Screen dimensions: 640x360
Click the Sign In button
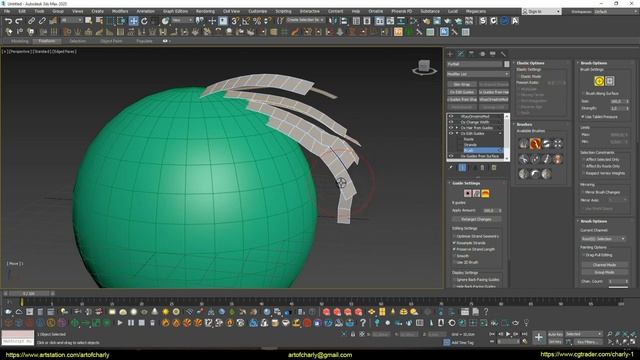[x=541, y=11]
